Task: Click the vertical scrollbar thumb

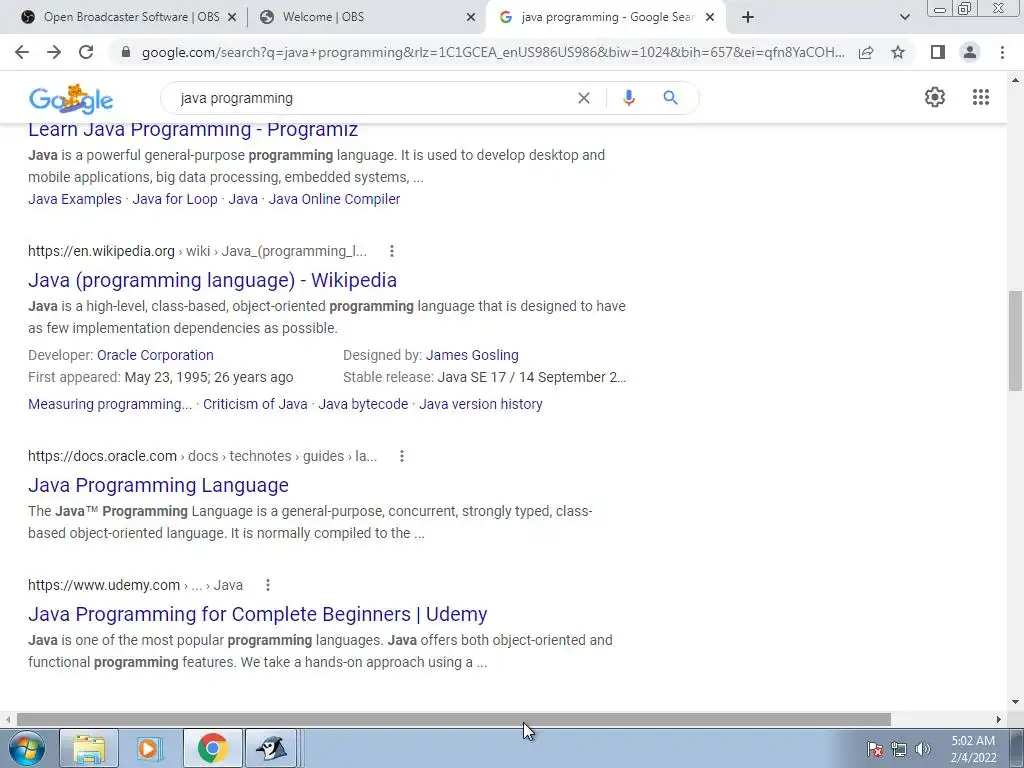Action: pyautogui.click(x=1016, y=341)
